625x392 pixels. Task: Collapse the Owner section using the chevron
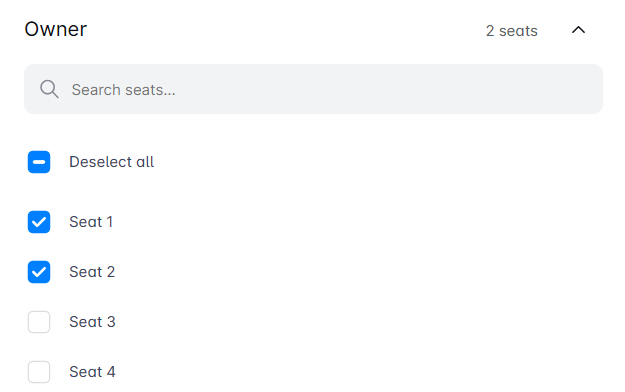578,30
